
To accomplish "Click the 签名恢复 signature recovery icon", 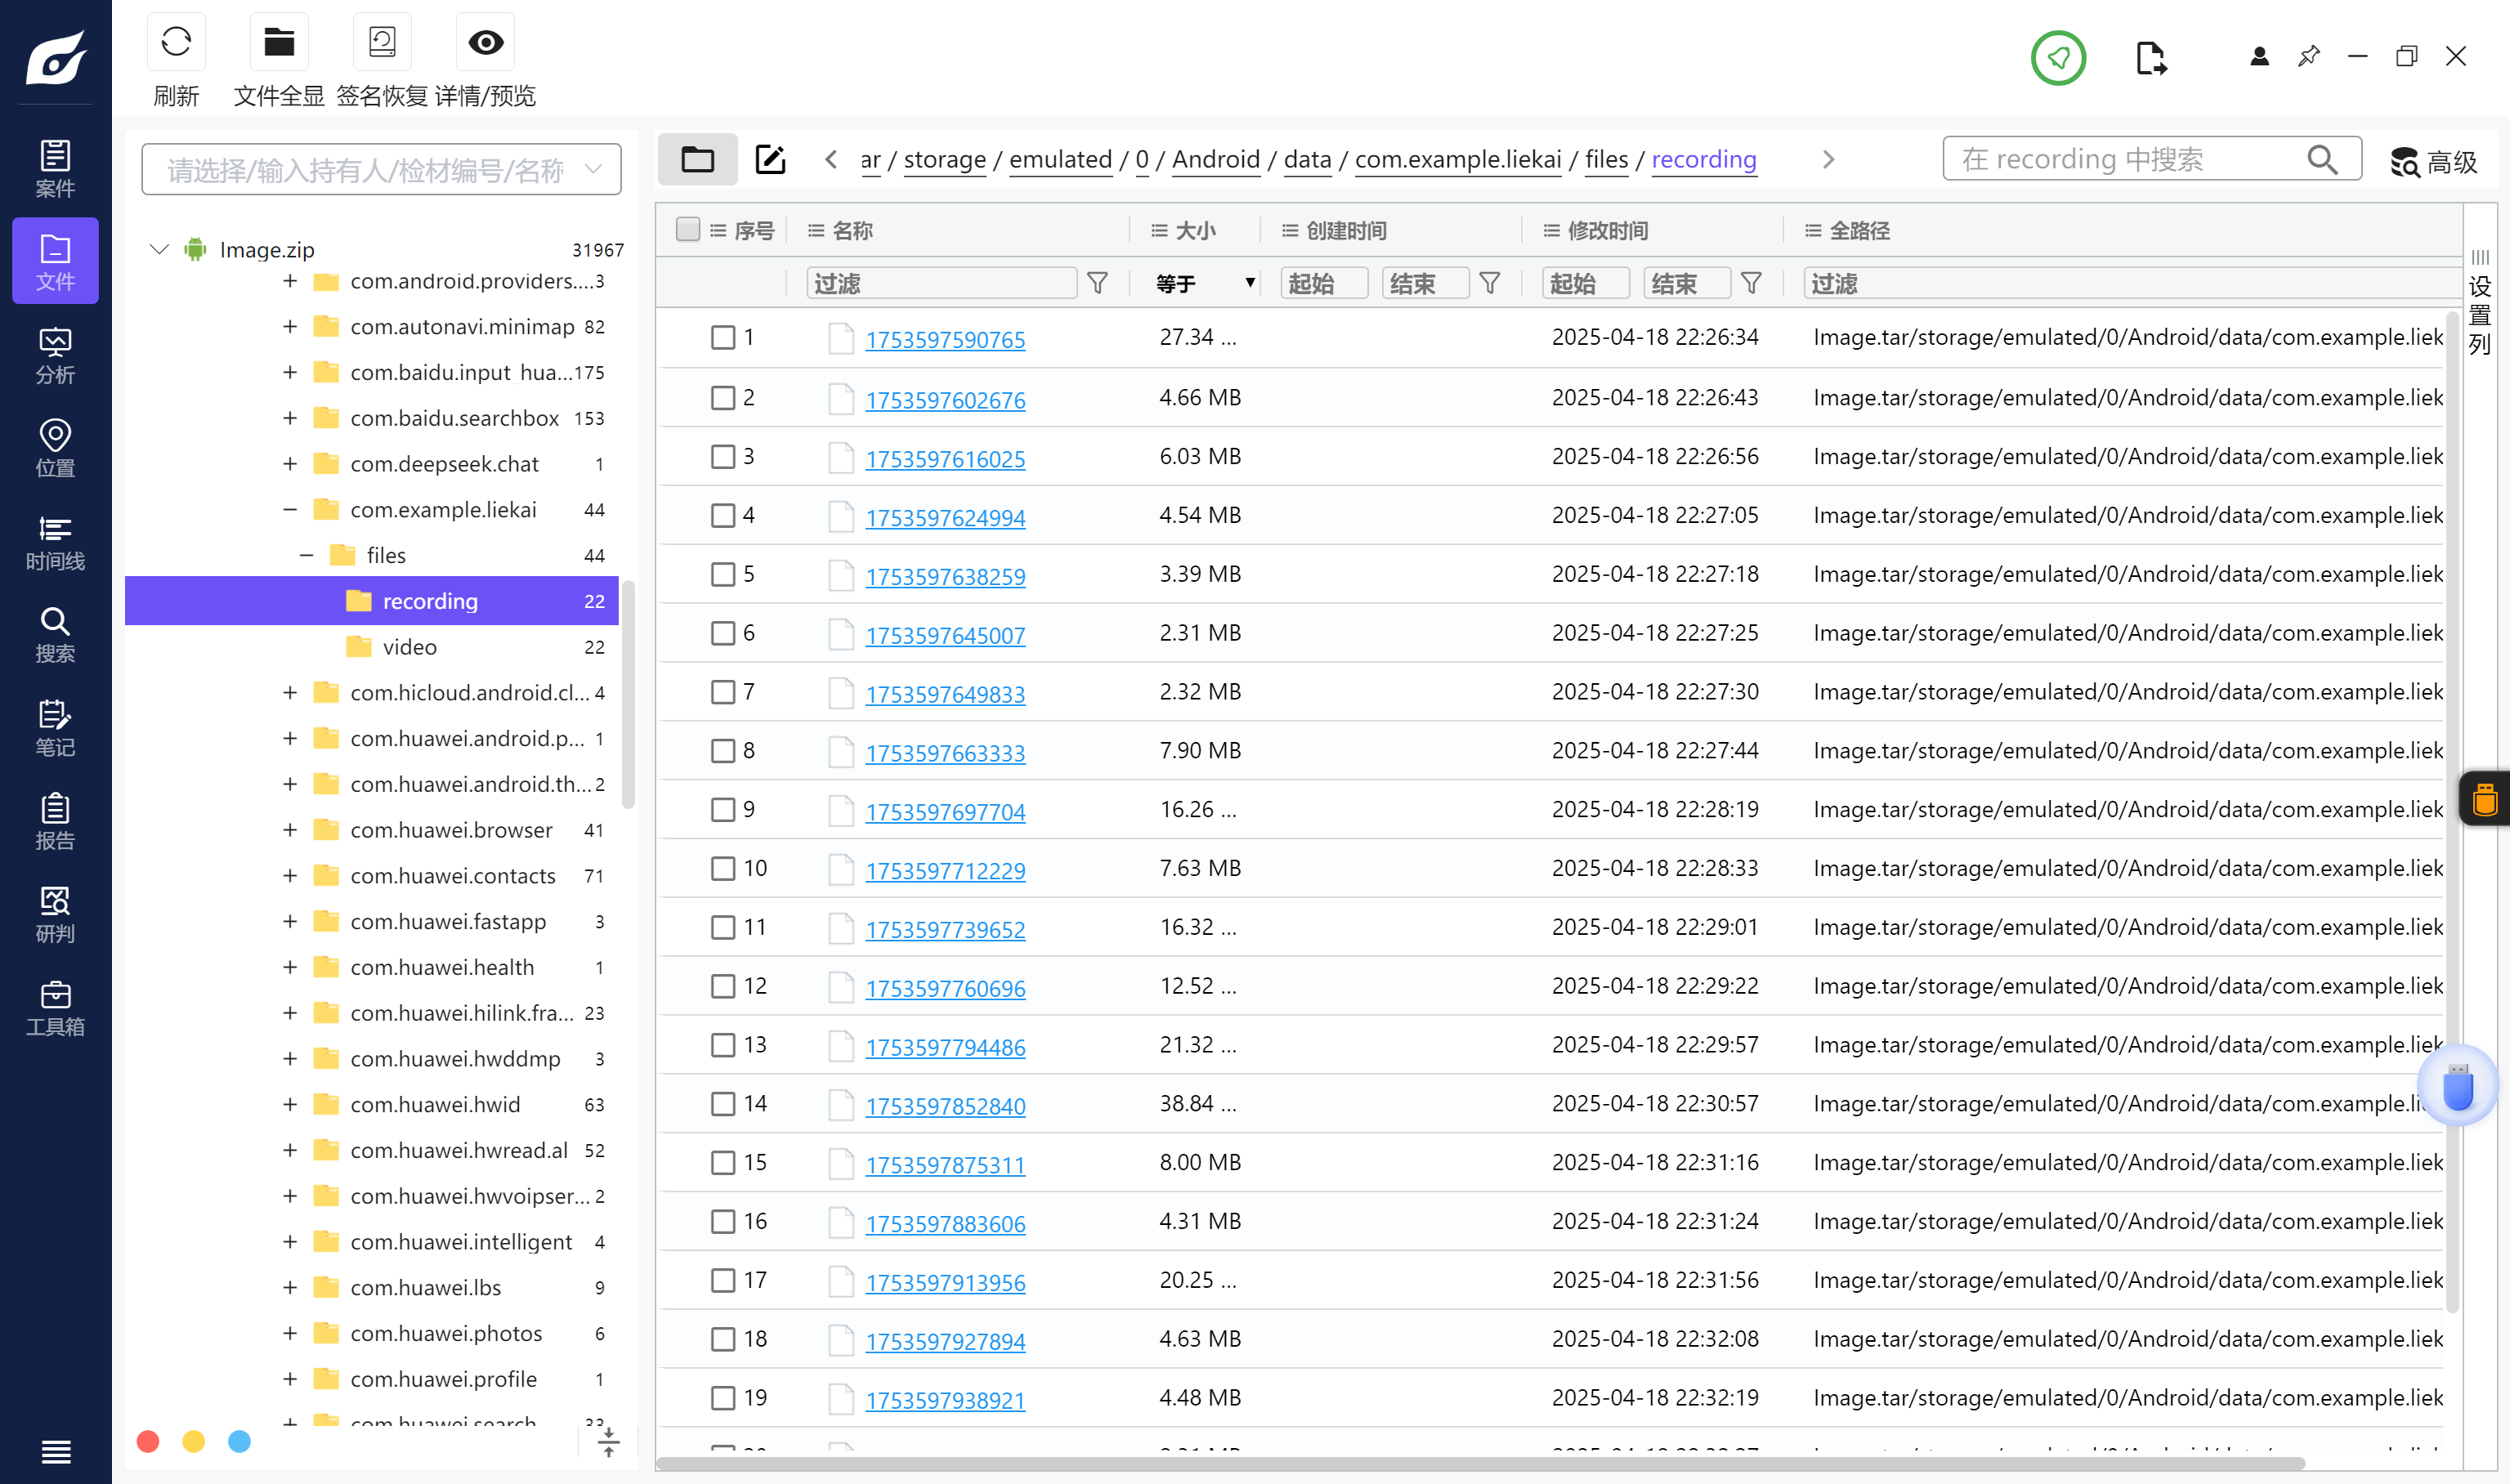I will [x=382, y=42].
